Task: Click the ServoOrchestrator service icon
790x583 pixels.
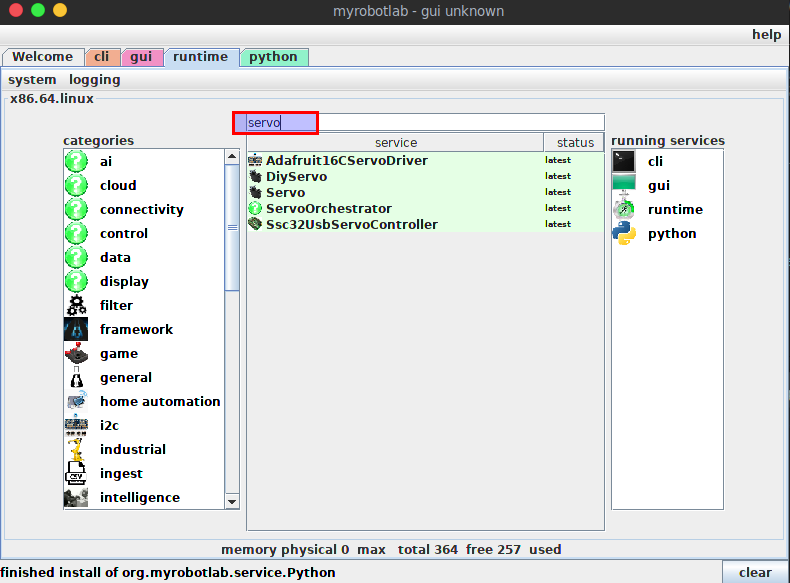Action: (255, 208)
